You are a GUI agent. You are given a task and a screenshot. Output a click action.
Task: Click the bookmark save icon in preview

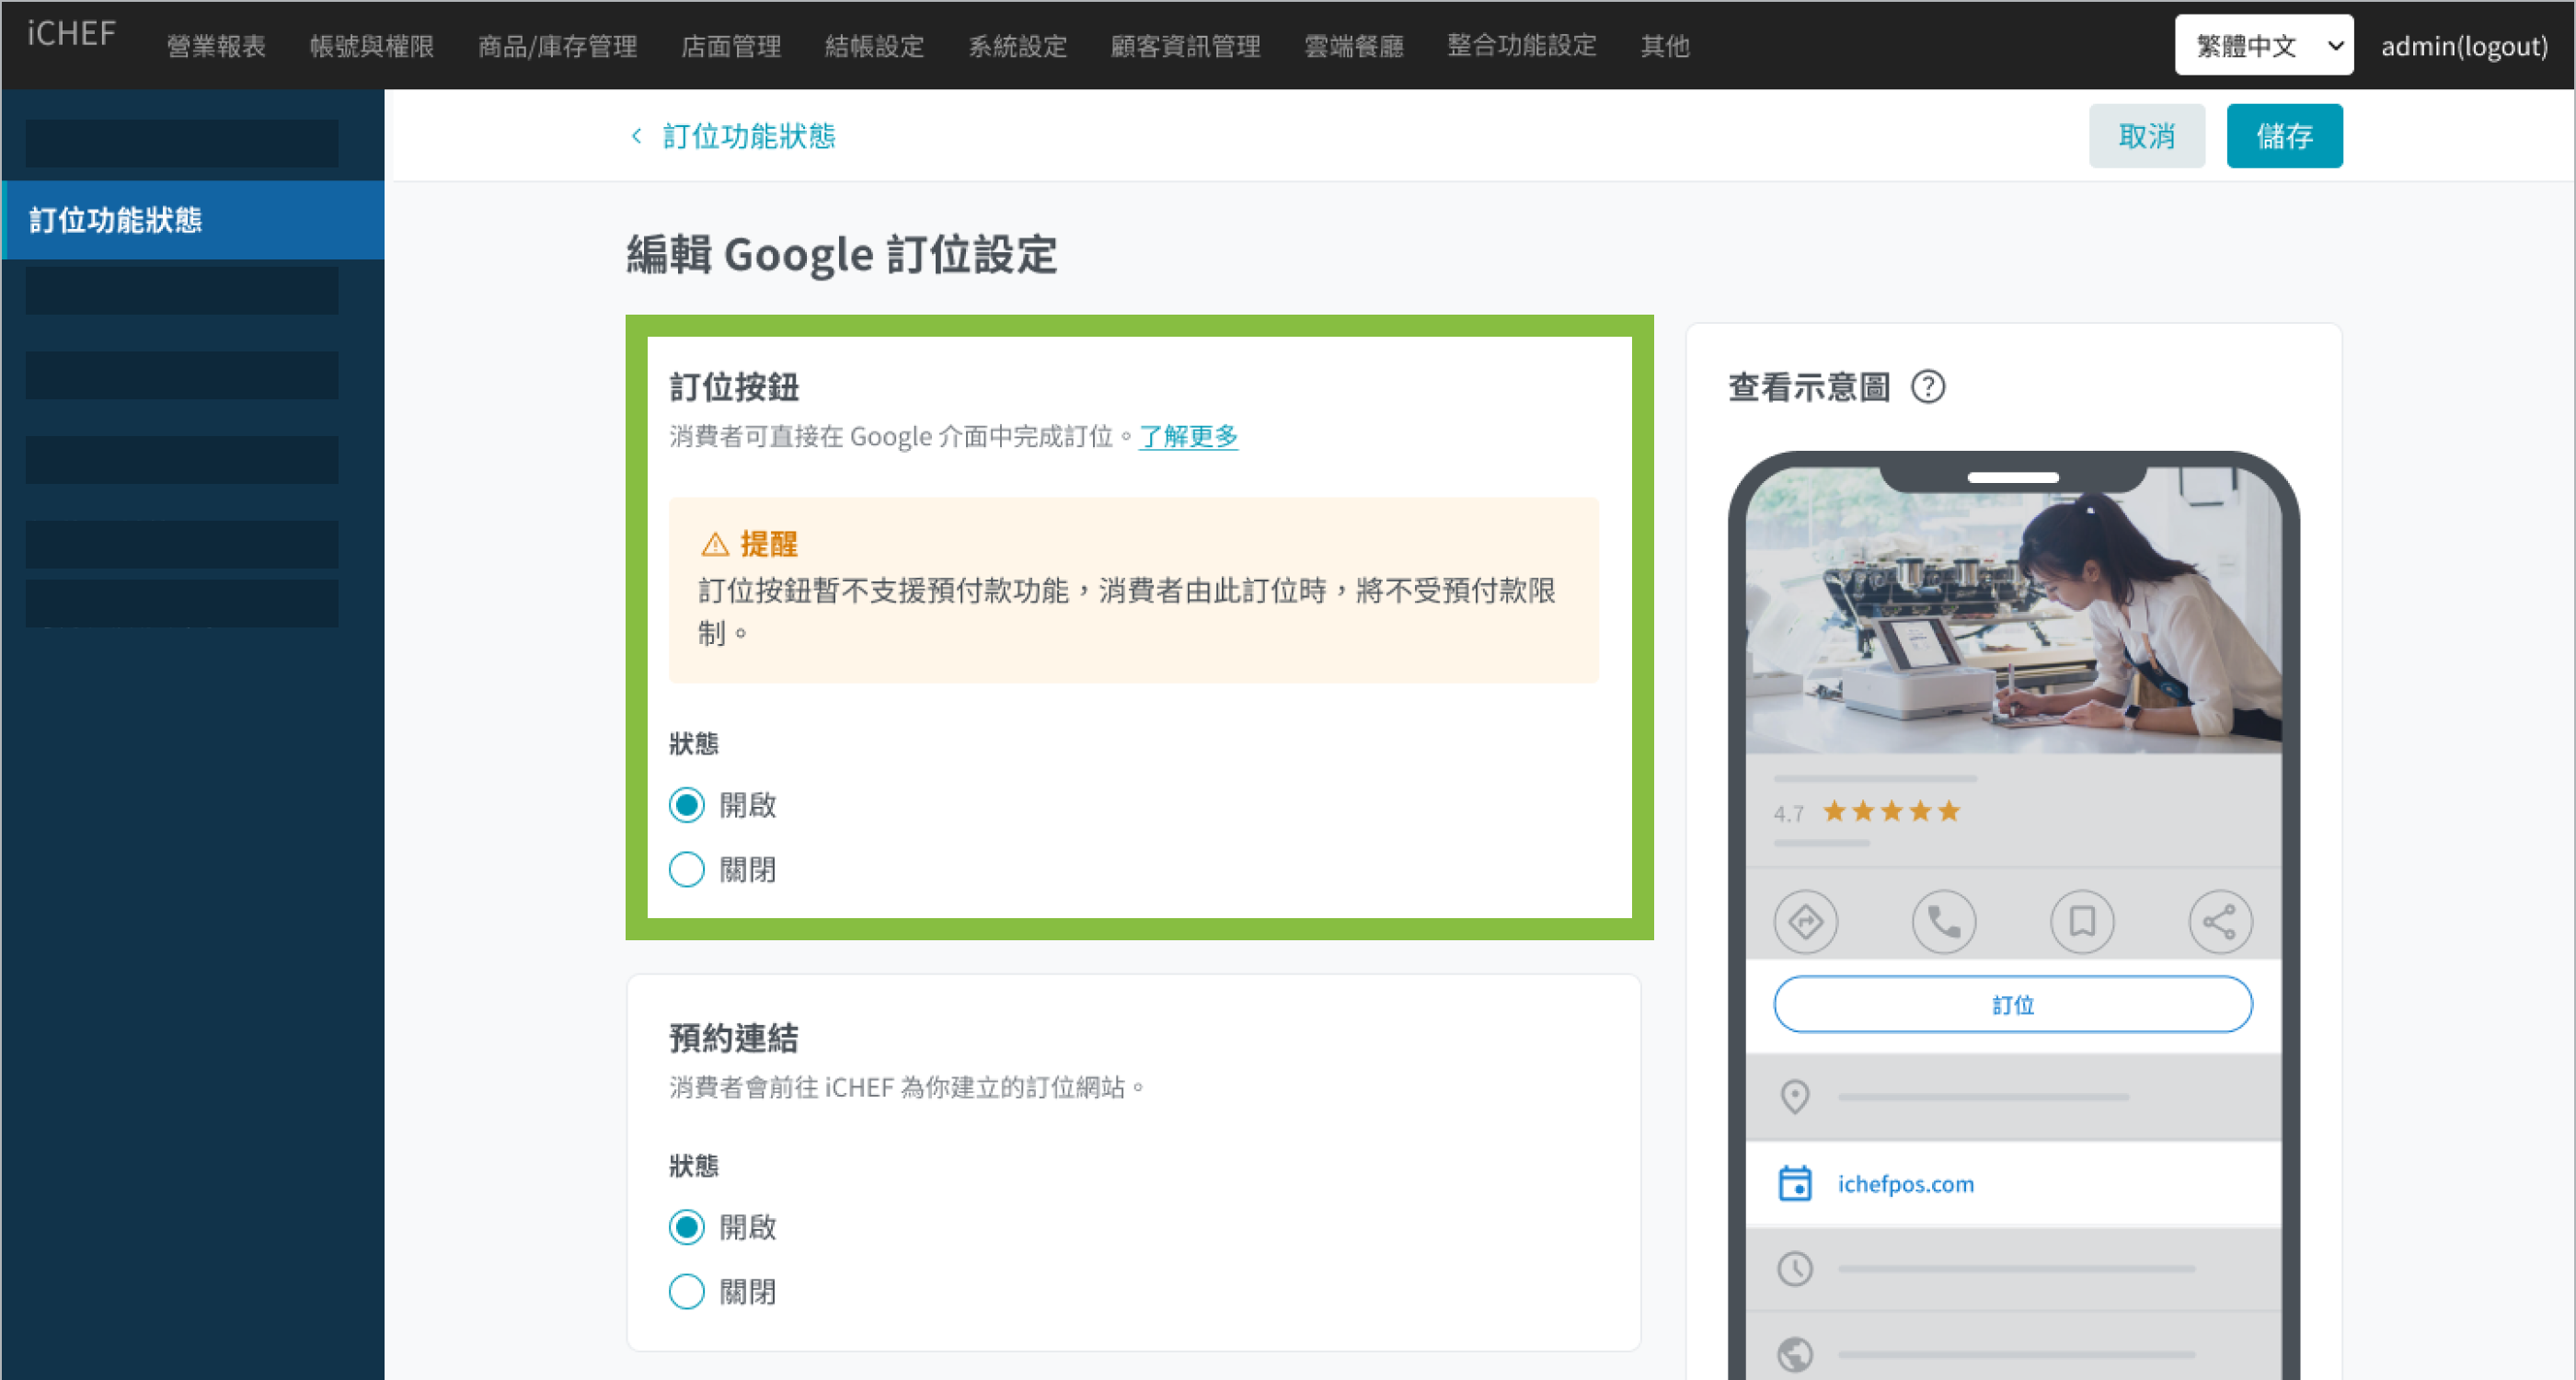click(x=2082, y=921)
